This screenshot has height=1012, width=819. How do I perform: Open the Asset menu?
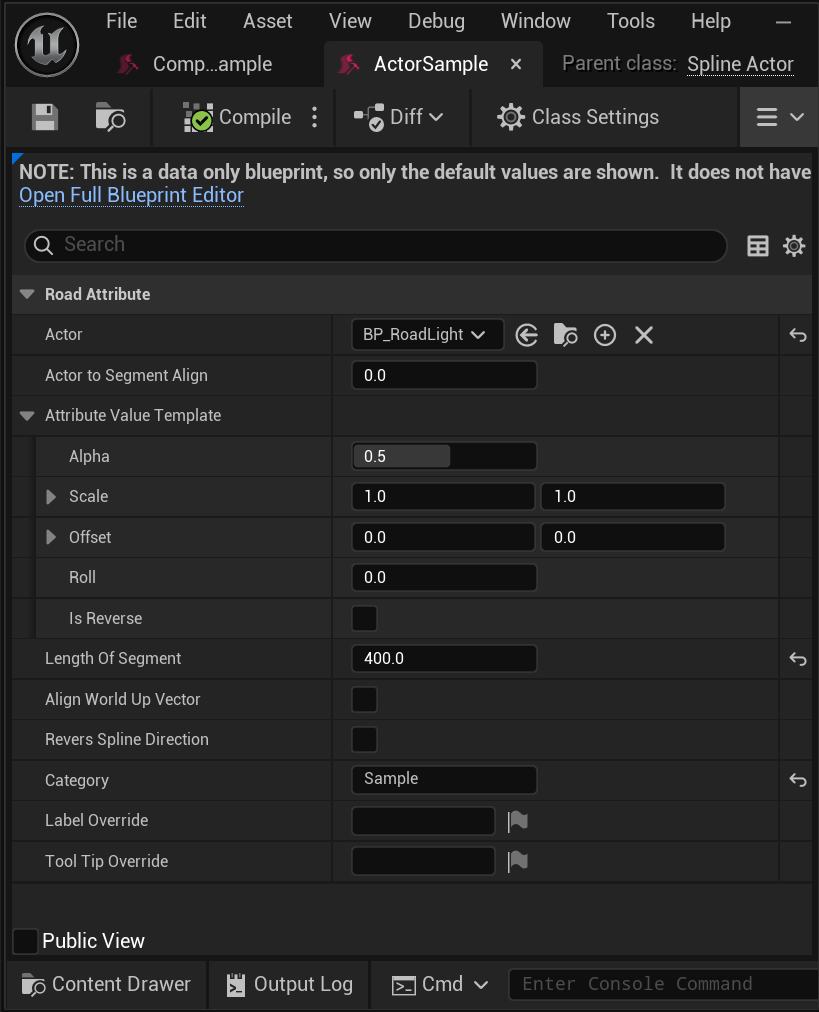pyautogui.click(x=267, y=21)
